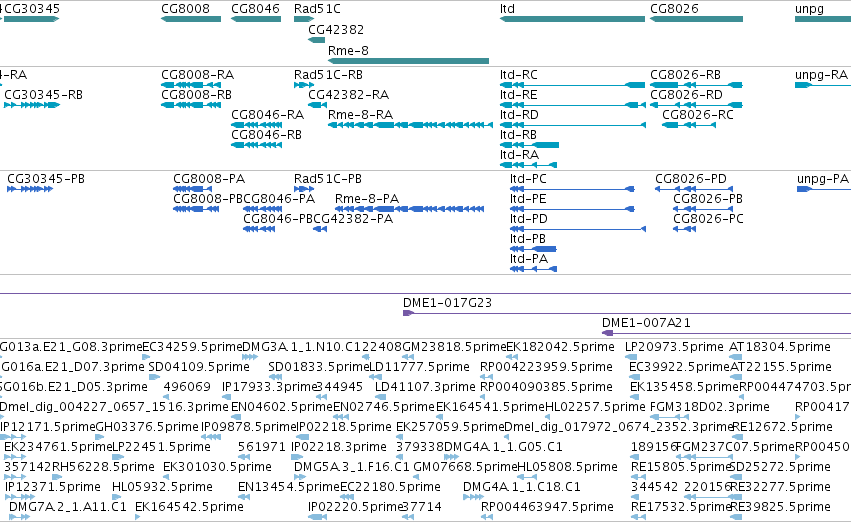Image resolution: width=851 pixels, height=522 pixels.
Task: Select the 'RE17532.5prime' EST label
Action: click(x=681, y=508)
